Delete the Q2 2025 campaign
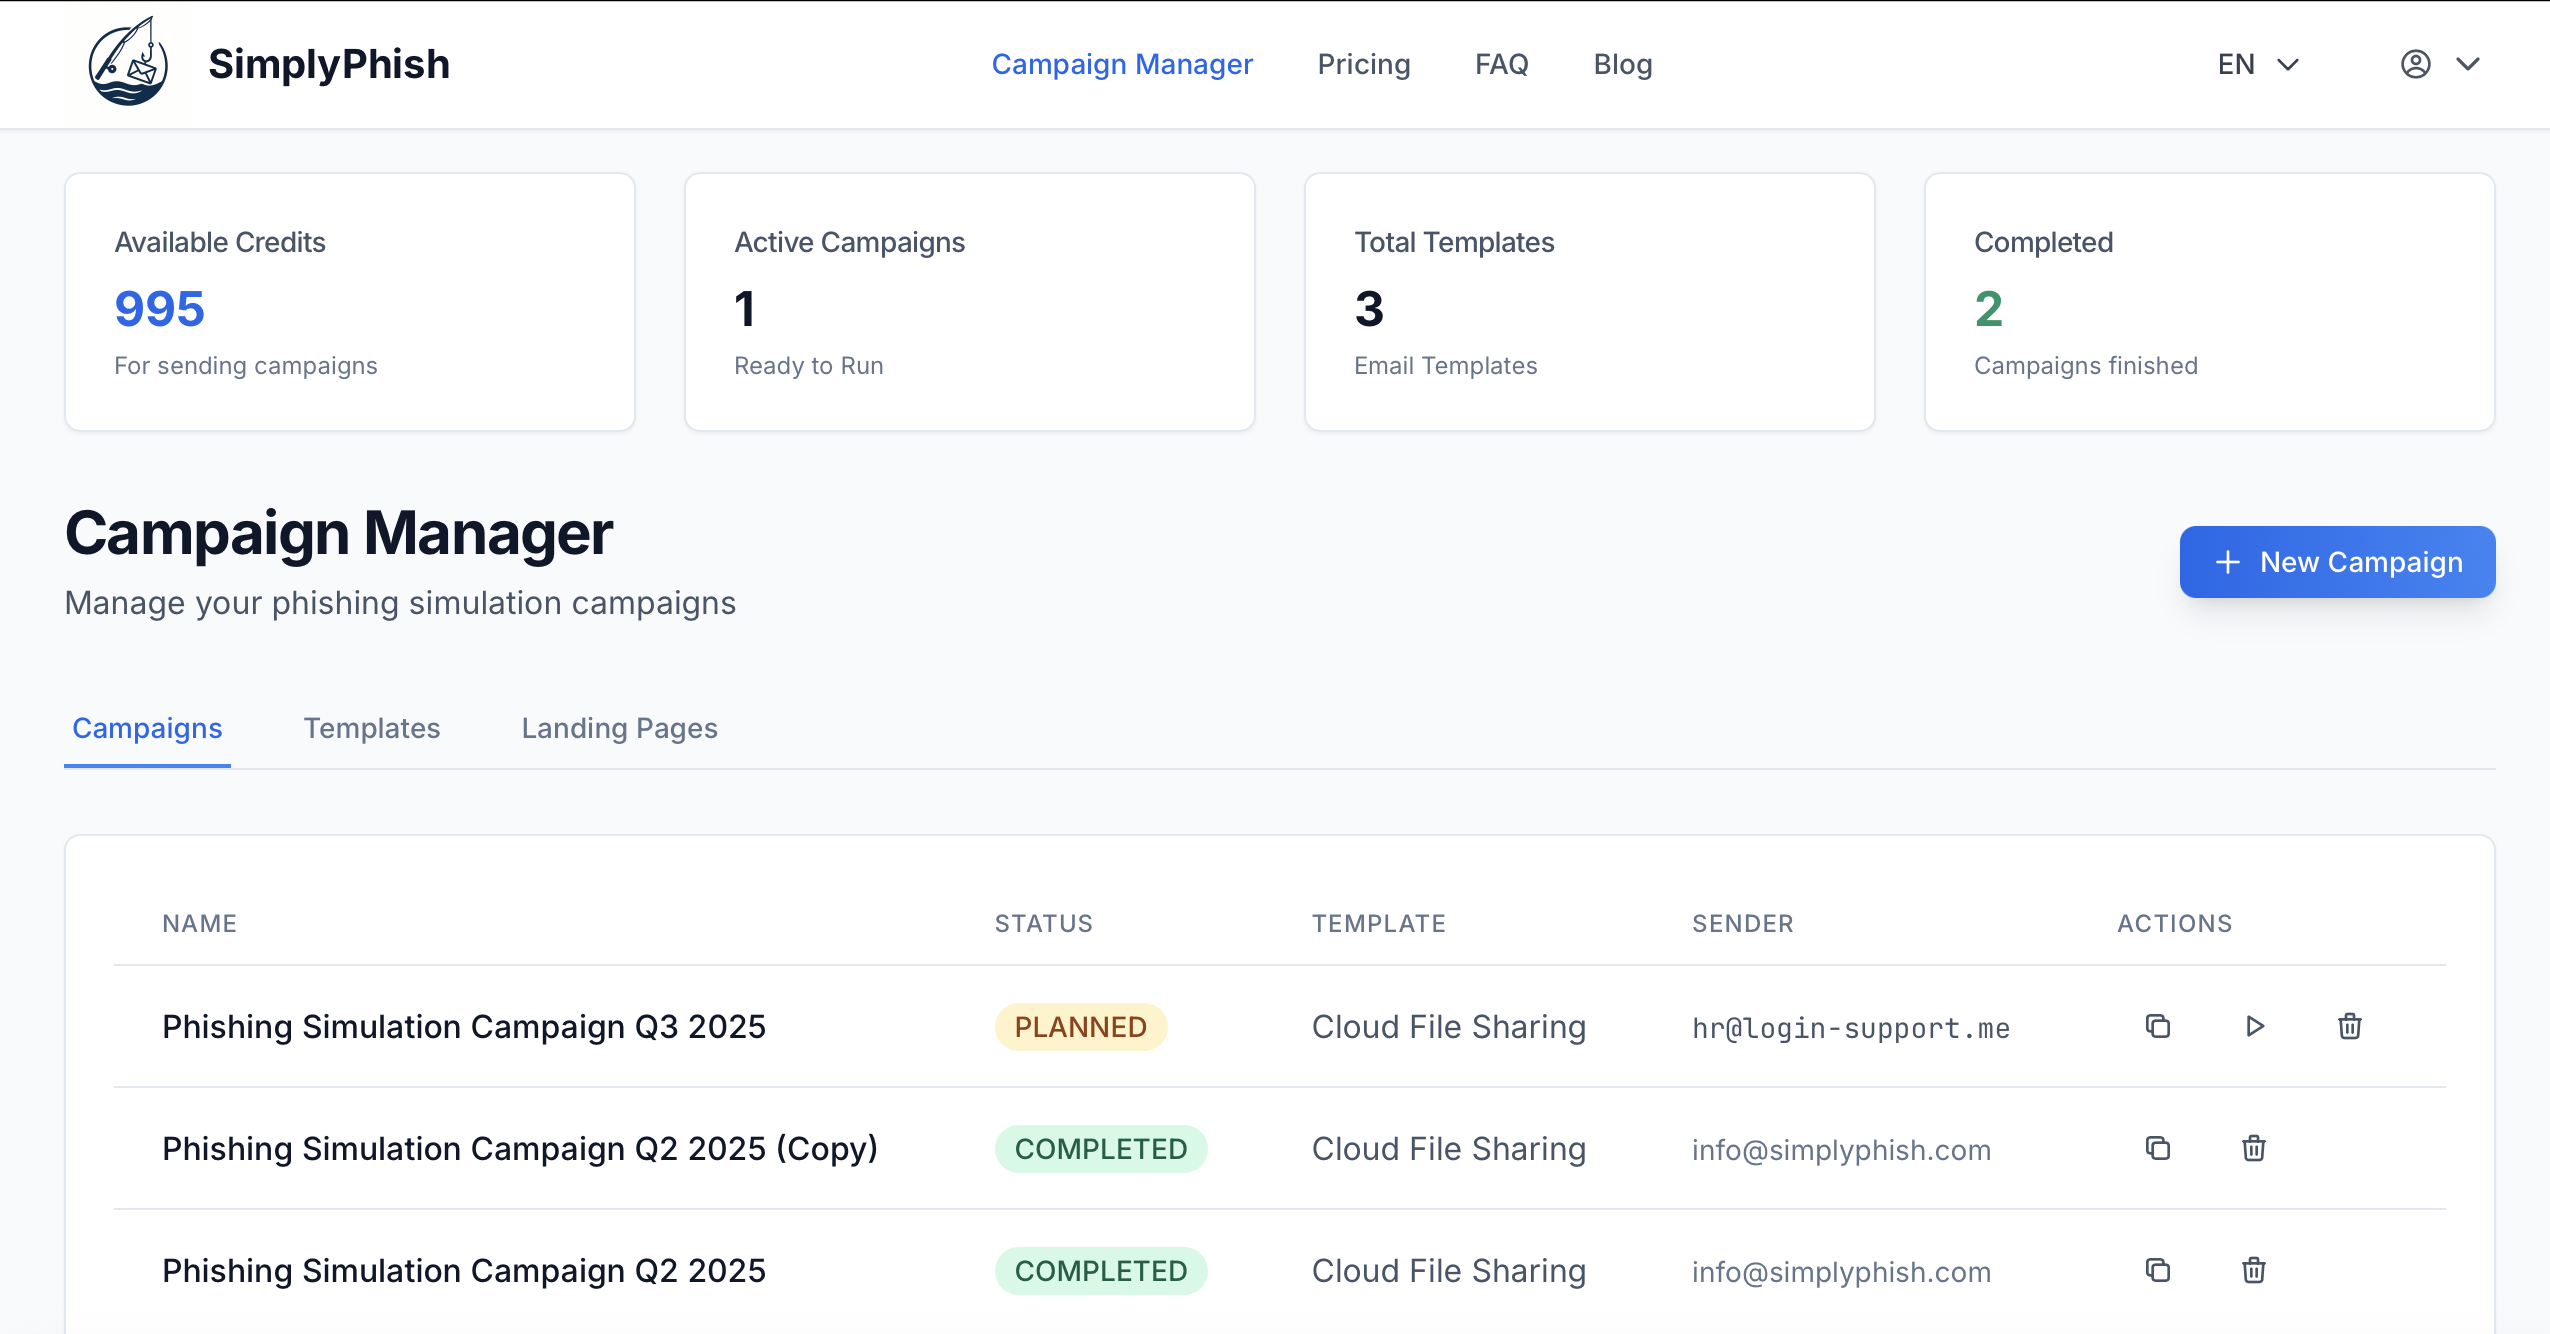 (x=2253, y=1270)
